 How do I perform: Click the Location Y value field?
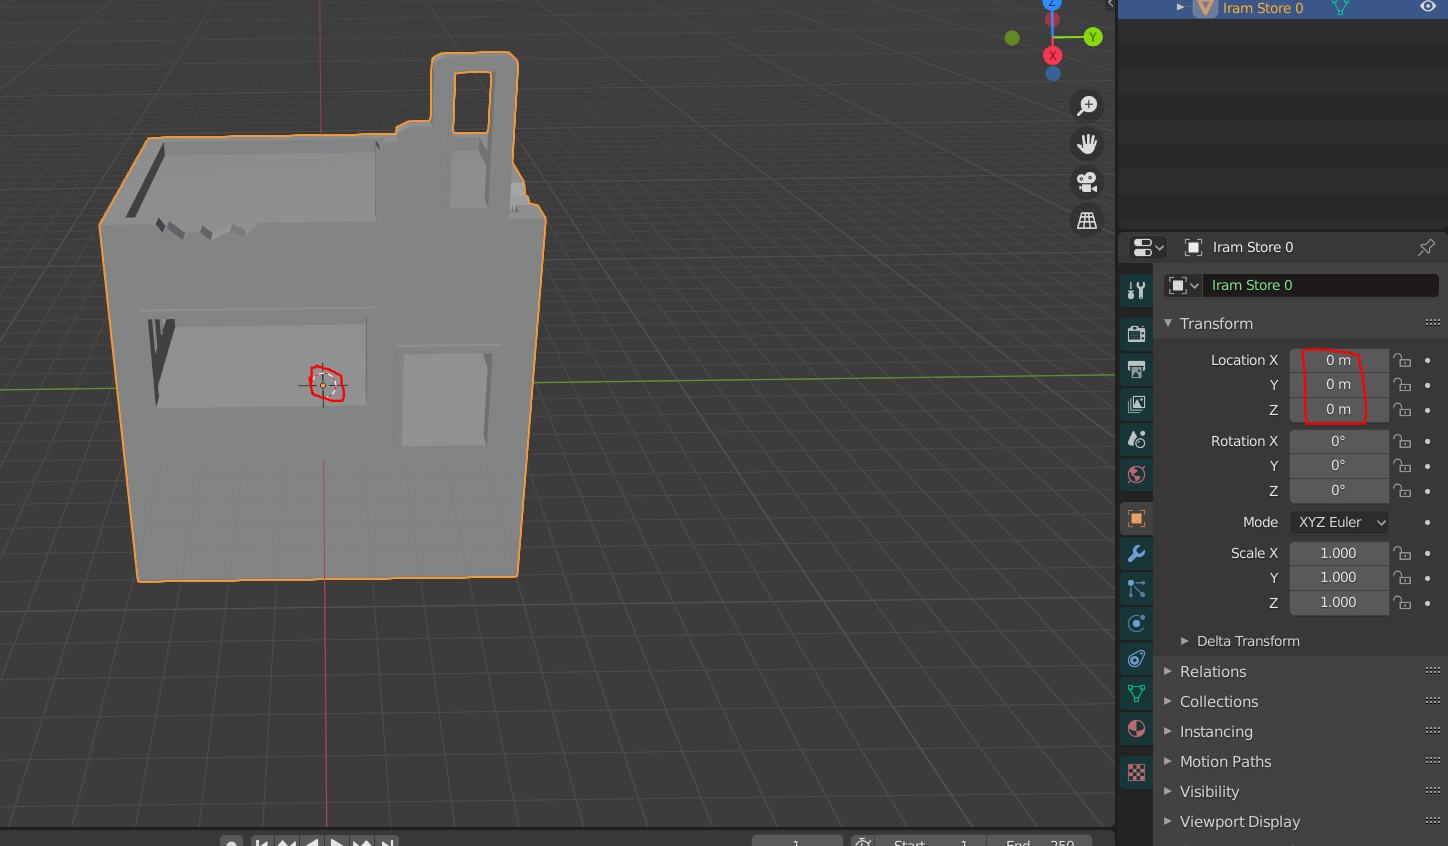pyautogui.click(x=1339, y=385)
